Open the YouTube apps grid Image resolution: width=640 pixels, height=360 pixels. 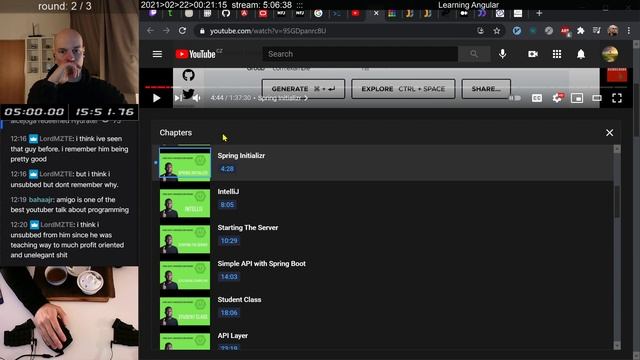click(x=557, y=54)
